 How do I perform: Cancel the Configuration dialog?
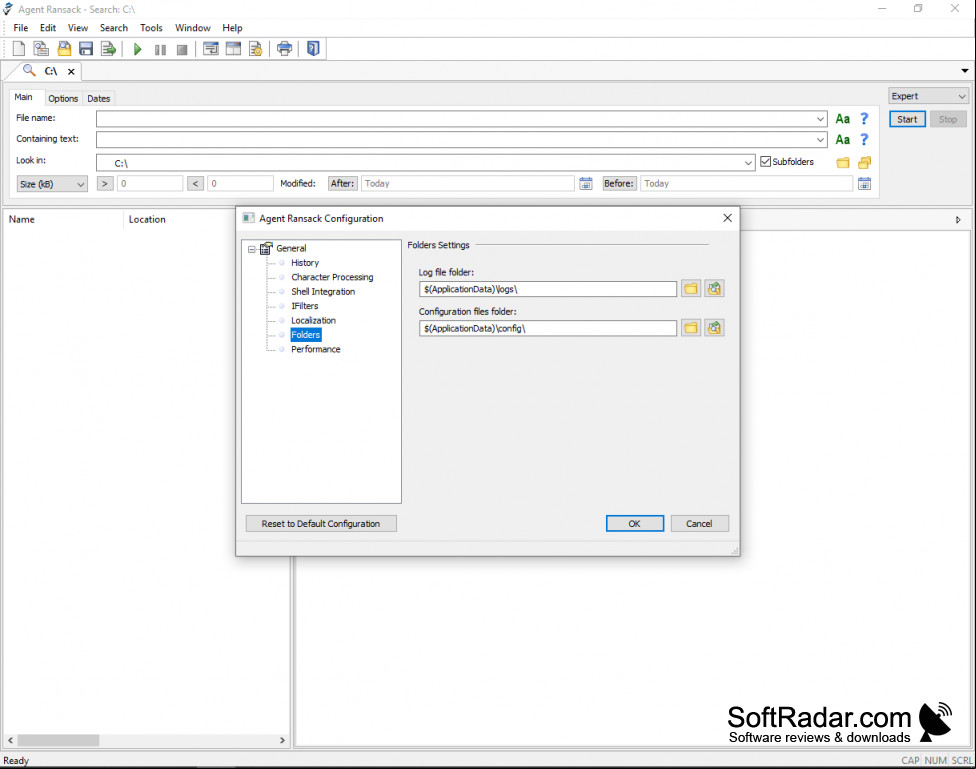click(x=699, y=524)
